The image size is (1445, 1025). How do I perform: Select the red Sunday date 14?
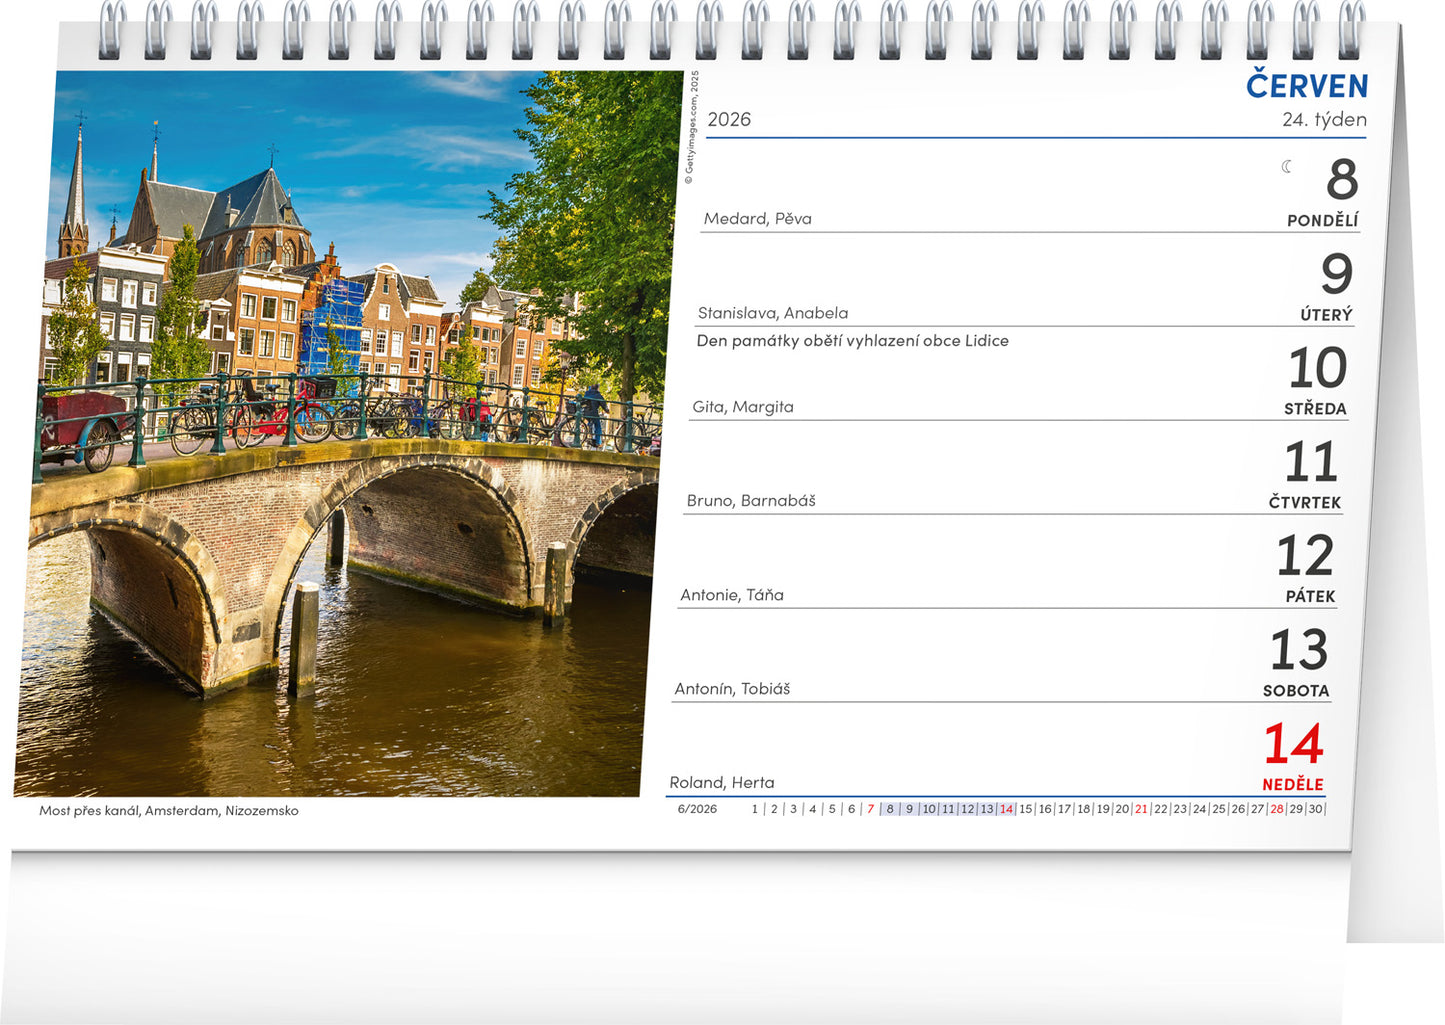(1293, 745)
